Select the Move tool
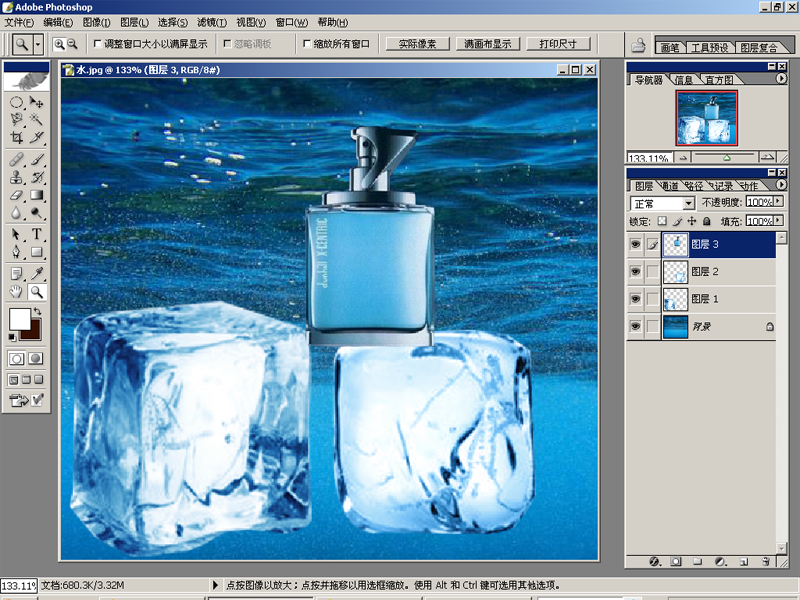The height and width of the screenshot is (600, 800). pos(36,102)
